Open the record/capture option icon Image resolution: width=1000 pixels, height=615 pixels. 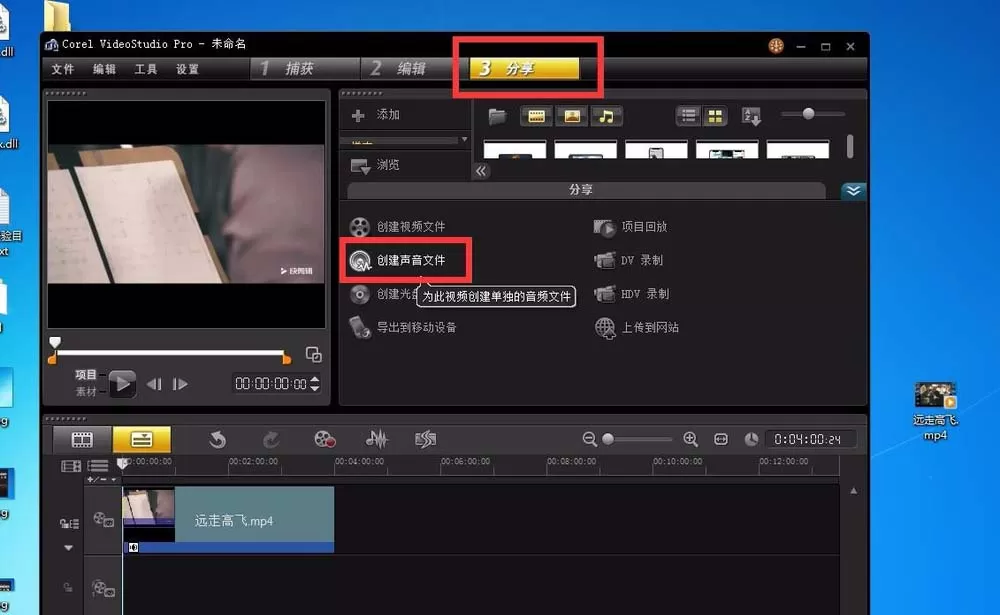coord(325,440)
